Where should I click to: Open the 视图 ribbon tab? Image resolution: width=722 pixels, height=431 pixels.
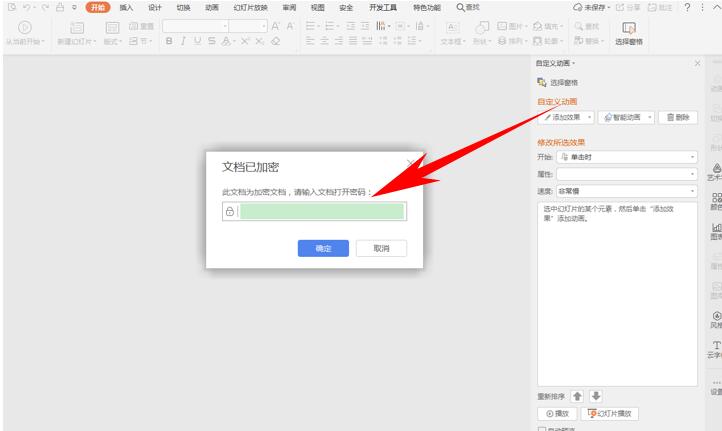click(318, 7)
